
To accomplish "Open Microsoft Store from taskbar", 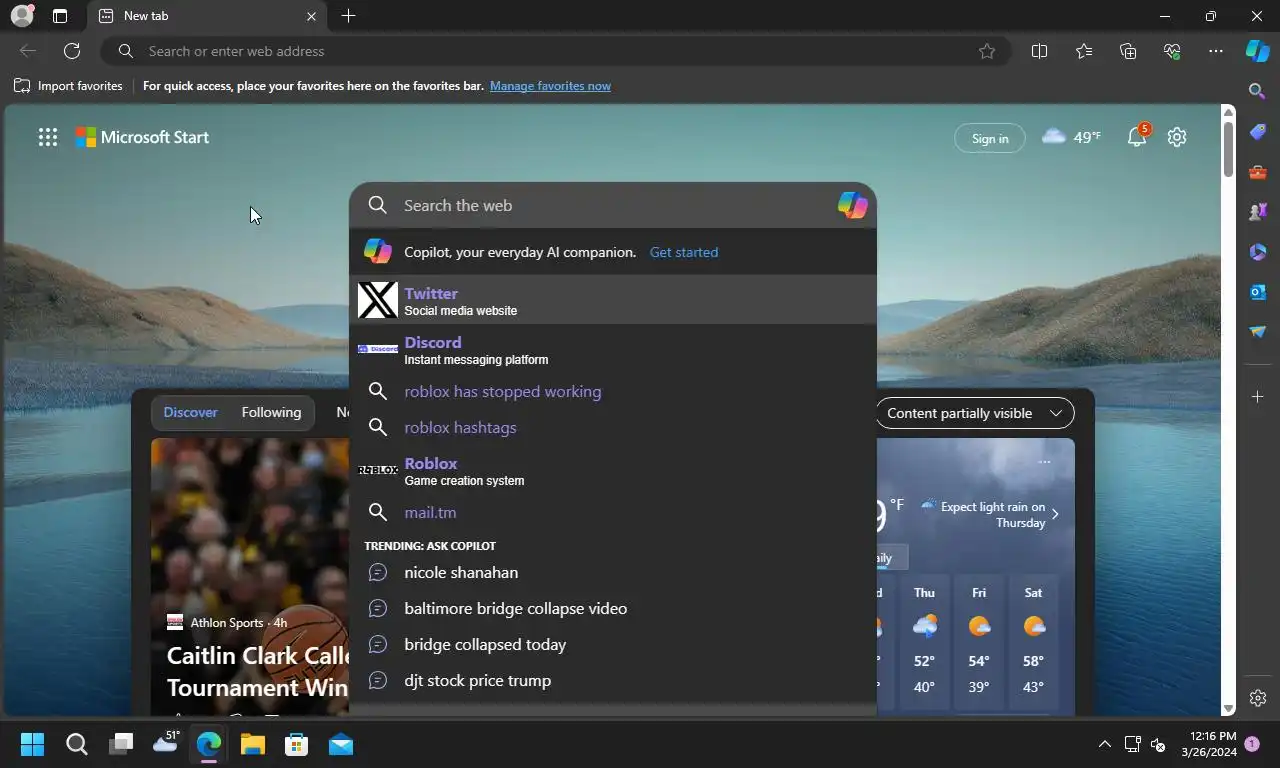I will (297, 744).
